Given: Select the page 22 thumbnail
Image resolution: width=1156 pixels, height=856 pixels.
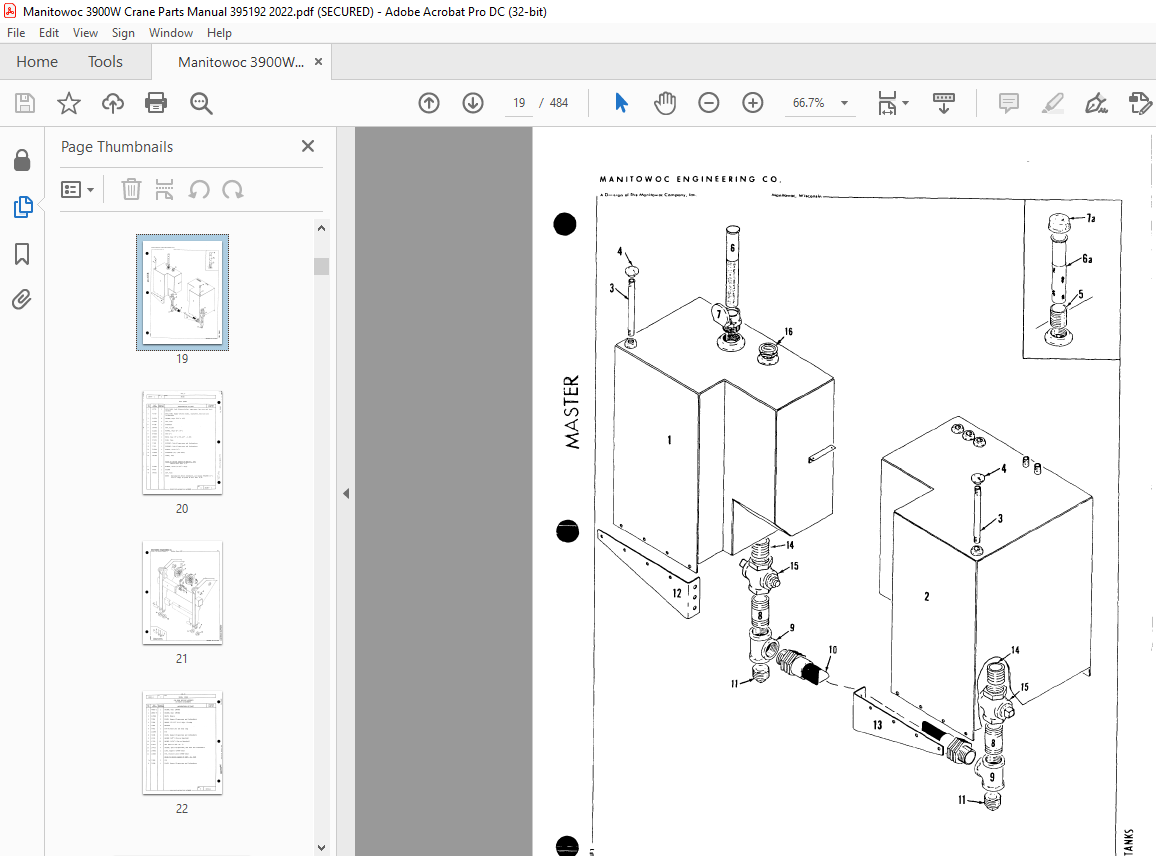Looking at the screenshot, I should tap(182, 742).
